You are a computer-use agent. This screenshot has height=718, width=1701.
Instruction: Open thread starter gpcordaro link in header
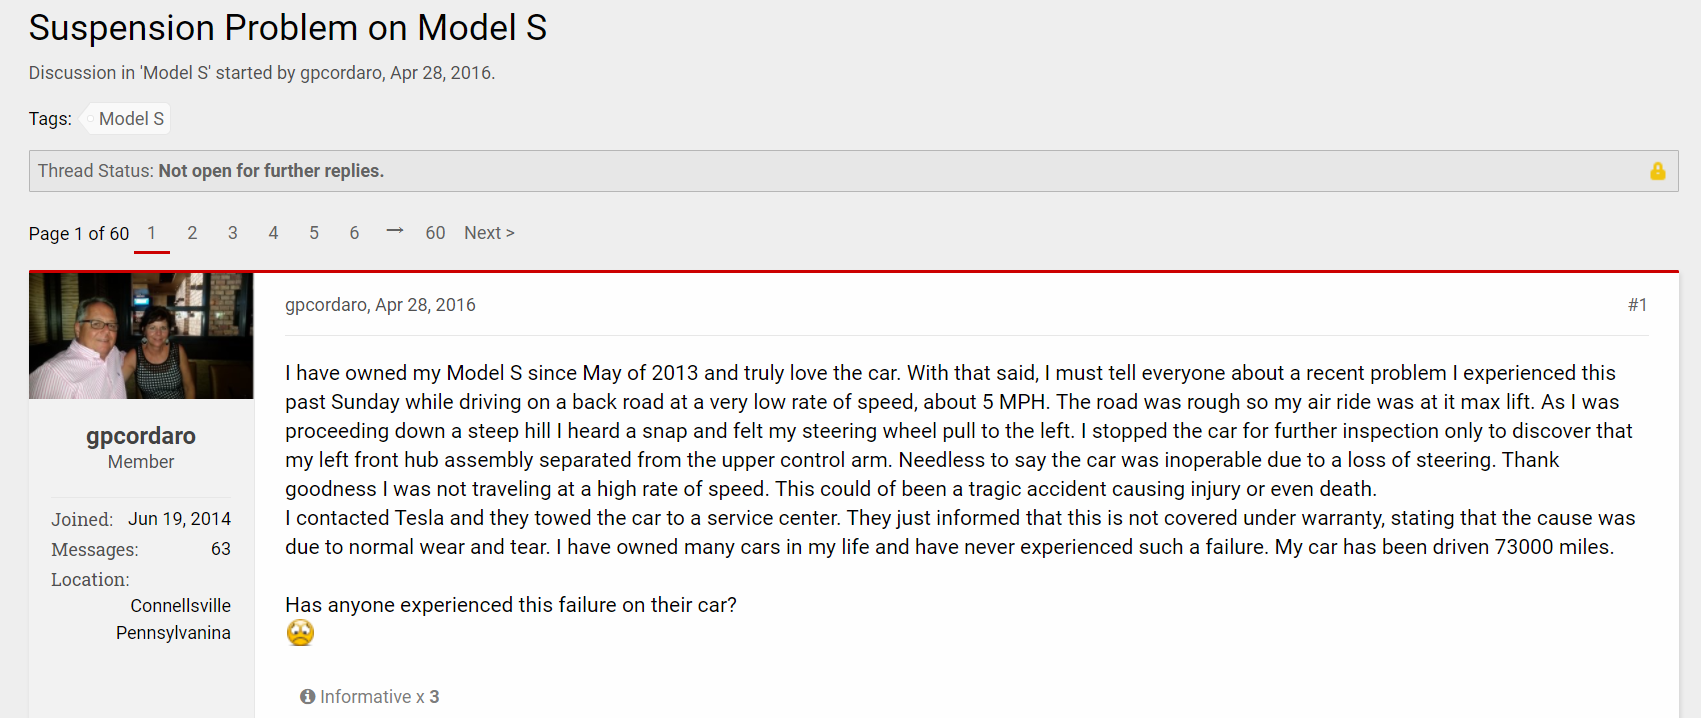[x=340, y=73]
